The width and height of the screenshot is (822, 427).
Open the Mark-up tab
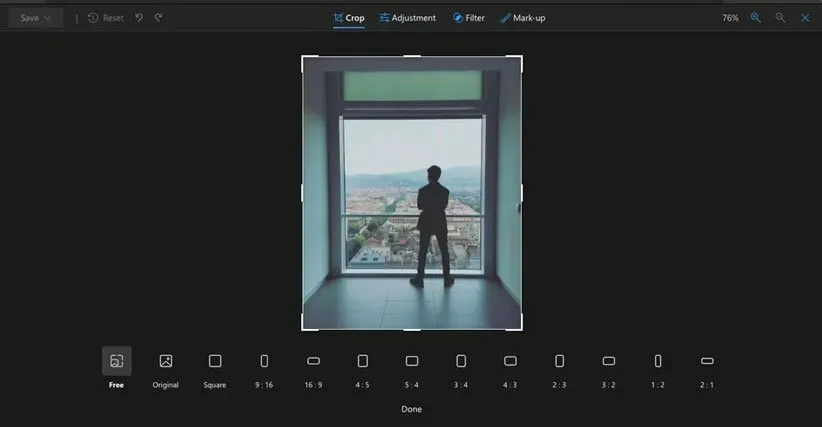tap(522, 18)
